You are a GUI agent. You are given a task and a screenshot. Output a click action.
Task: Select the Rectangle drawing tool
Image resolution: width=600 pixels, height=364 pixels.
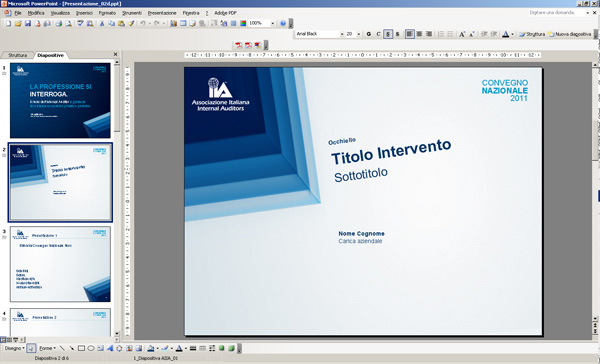coord(81,348)
